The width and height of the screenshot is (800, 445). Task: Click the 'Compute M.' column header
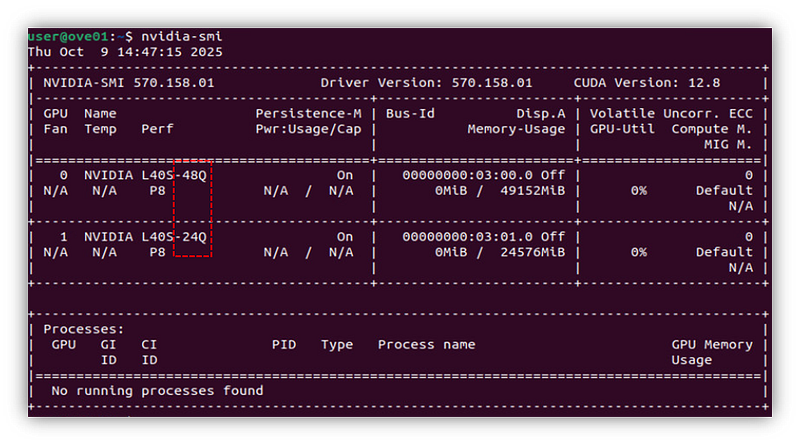(x=712, y=129)
